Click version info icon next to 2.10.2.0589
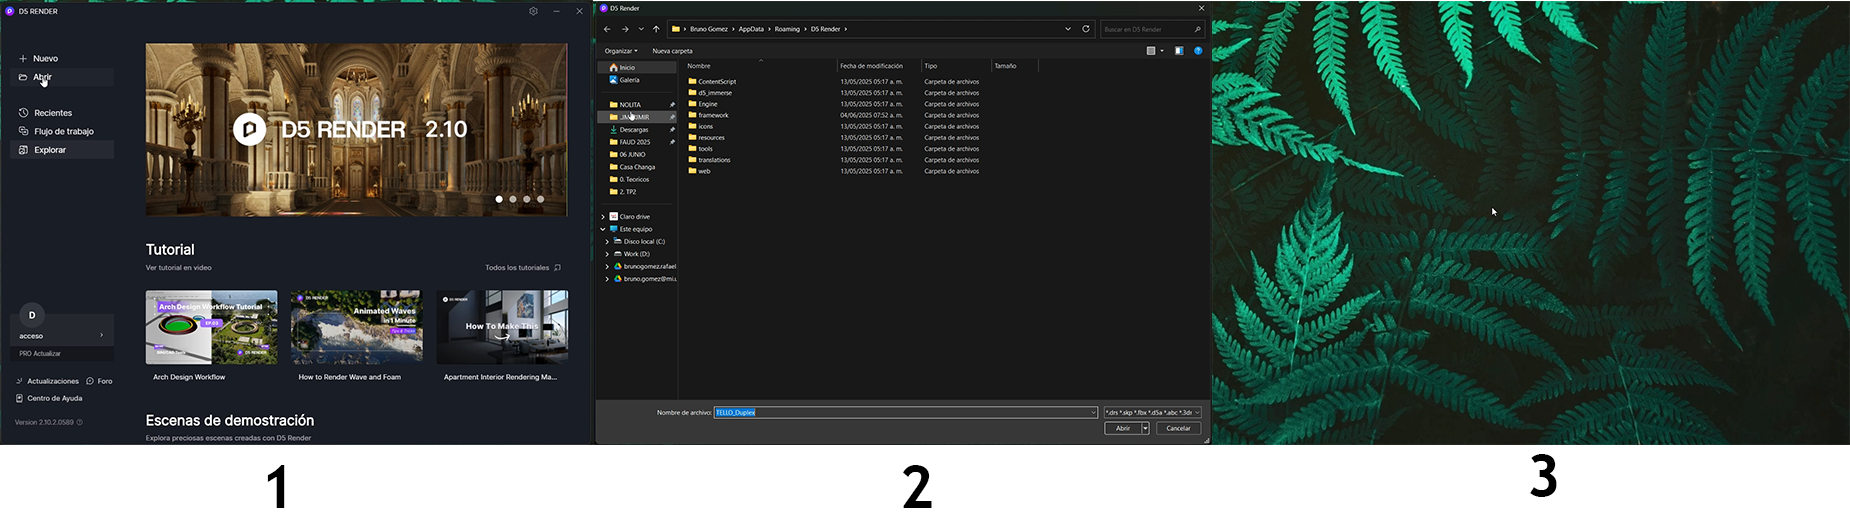Screen dimensions: 1850x529 [x=80, y=422]
